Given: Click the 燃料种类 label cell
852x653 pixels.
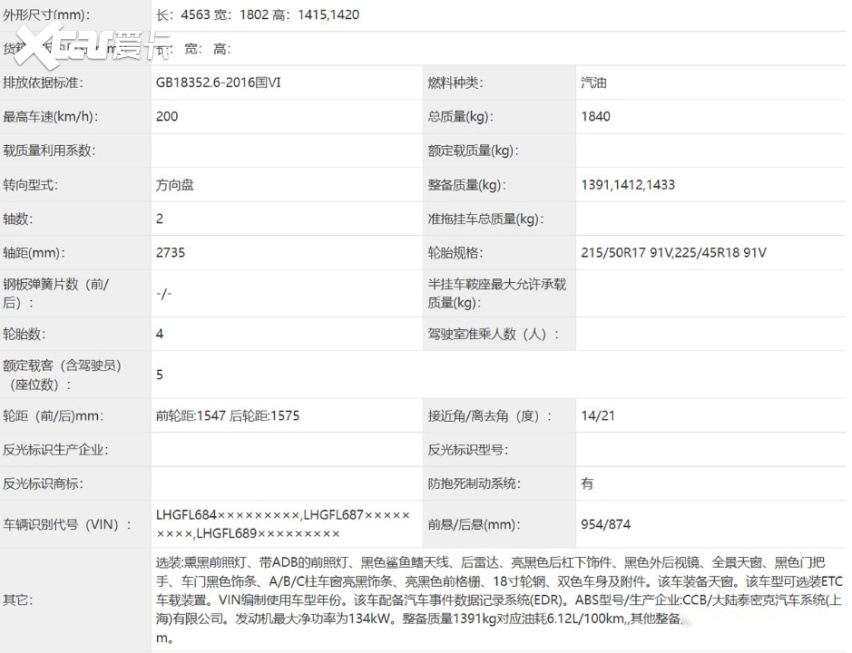Looking at the screenshot, I should [462, 83].
